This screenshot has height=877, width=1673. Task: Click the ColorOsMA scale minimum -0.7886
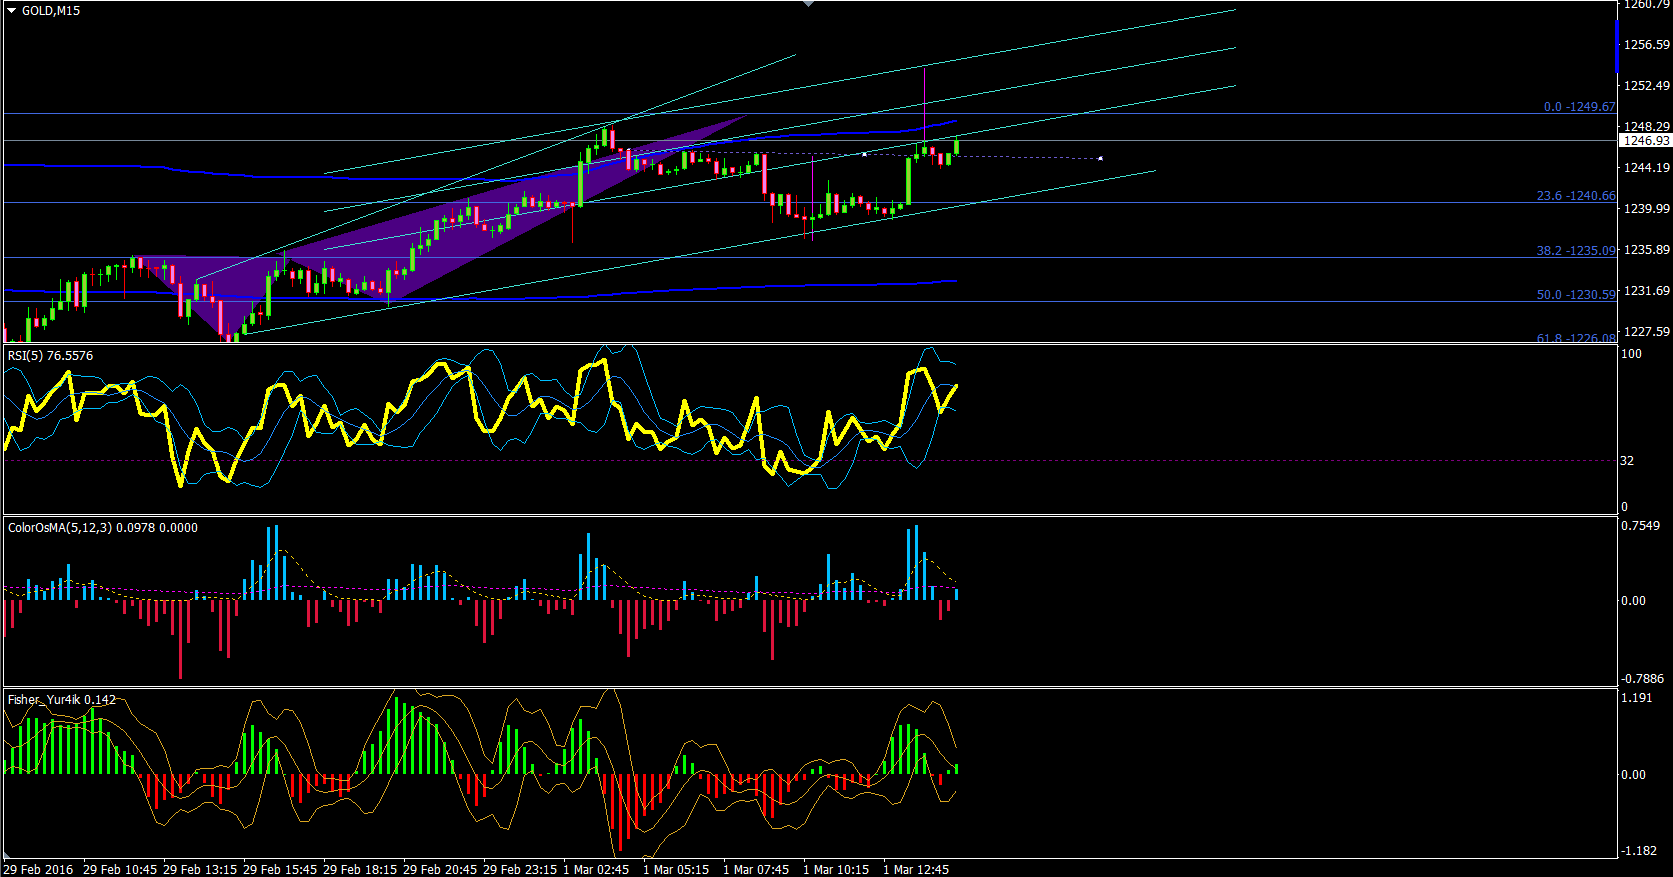pos(1642,678)
